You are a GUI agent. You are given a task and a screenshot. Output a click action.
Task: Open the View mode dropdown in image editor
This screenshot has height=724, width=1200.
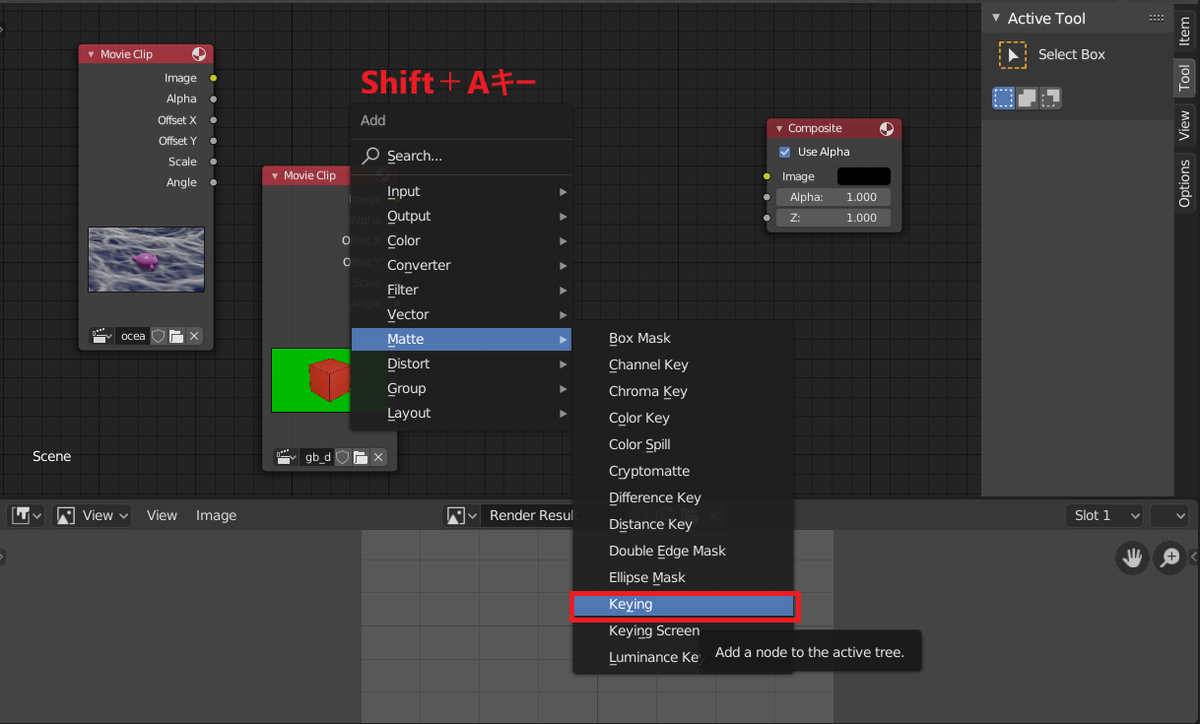[93, 515]
